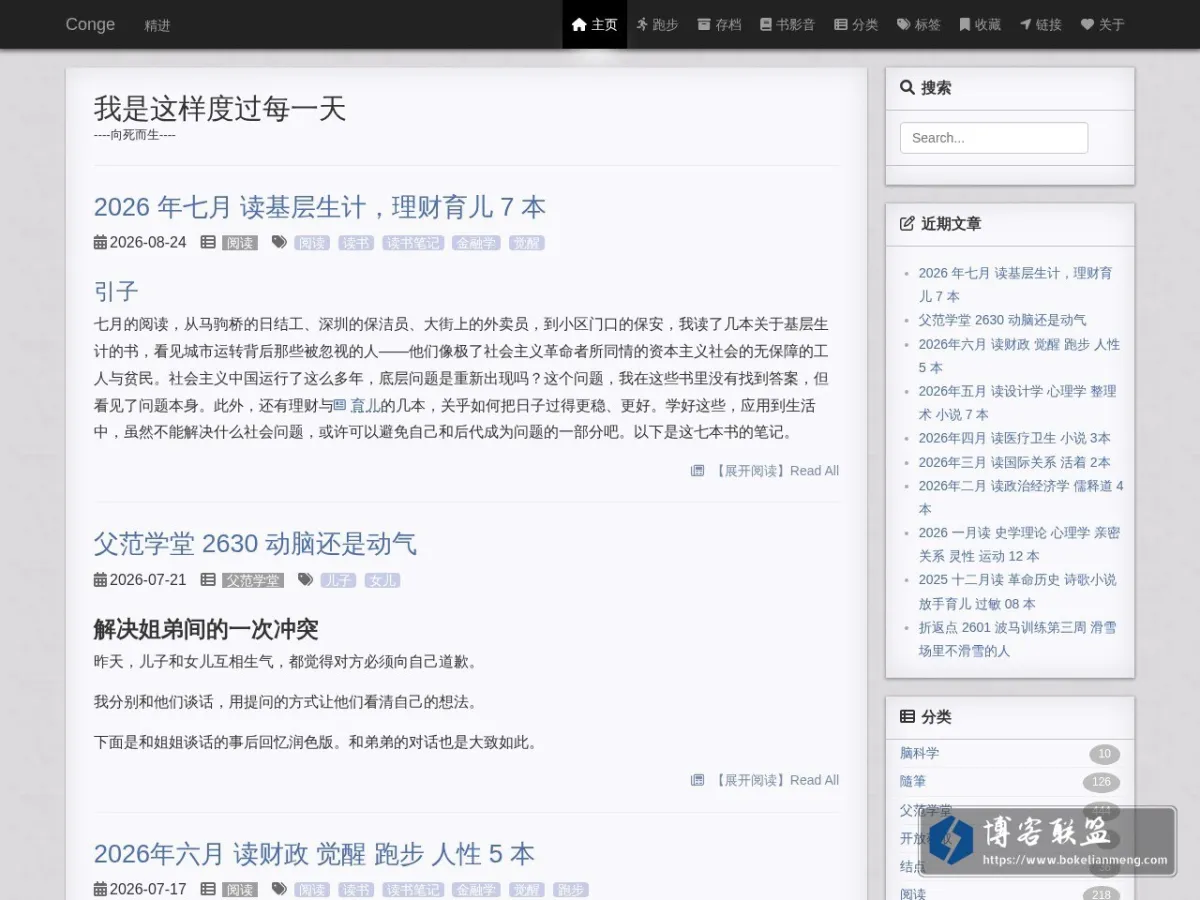Click the newspaper icon beside Read All of 父范学堂 post
This screenshot has width=1200, height=900.
(698, 780)
